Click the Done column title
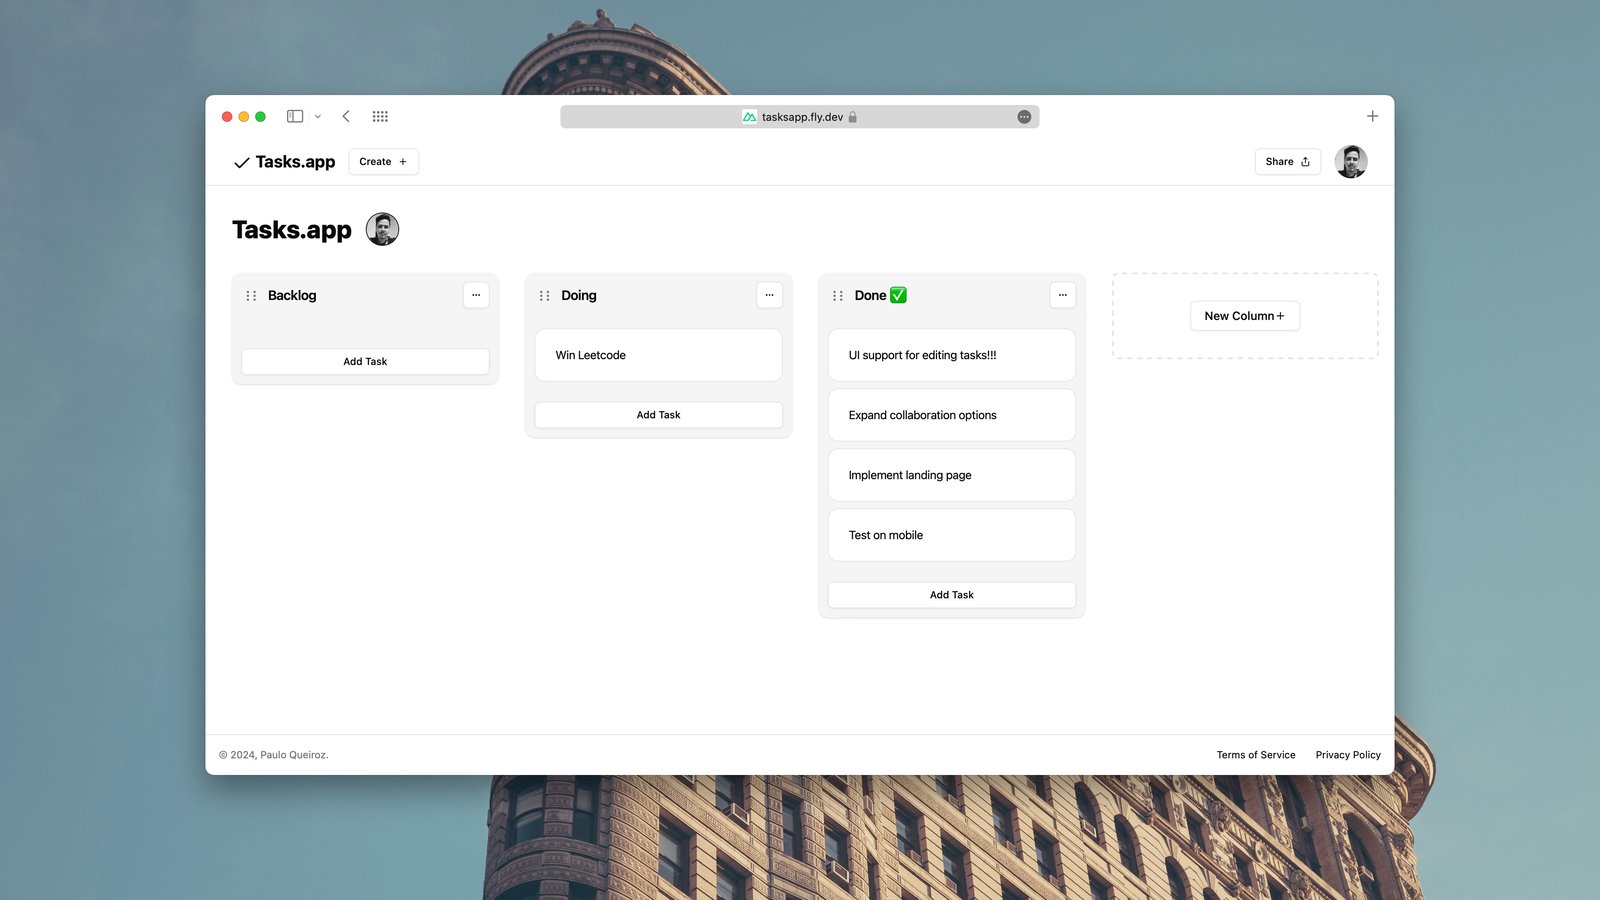The width and height of the screenshot is (1600, 900). 880,296
